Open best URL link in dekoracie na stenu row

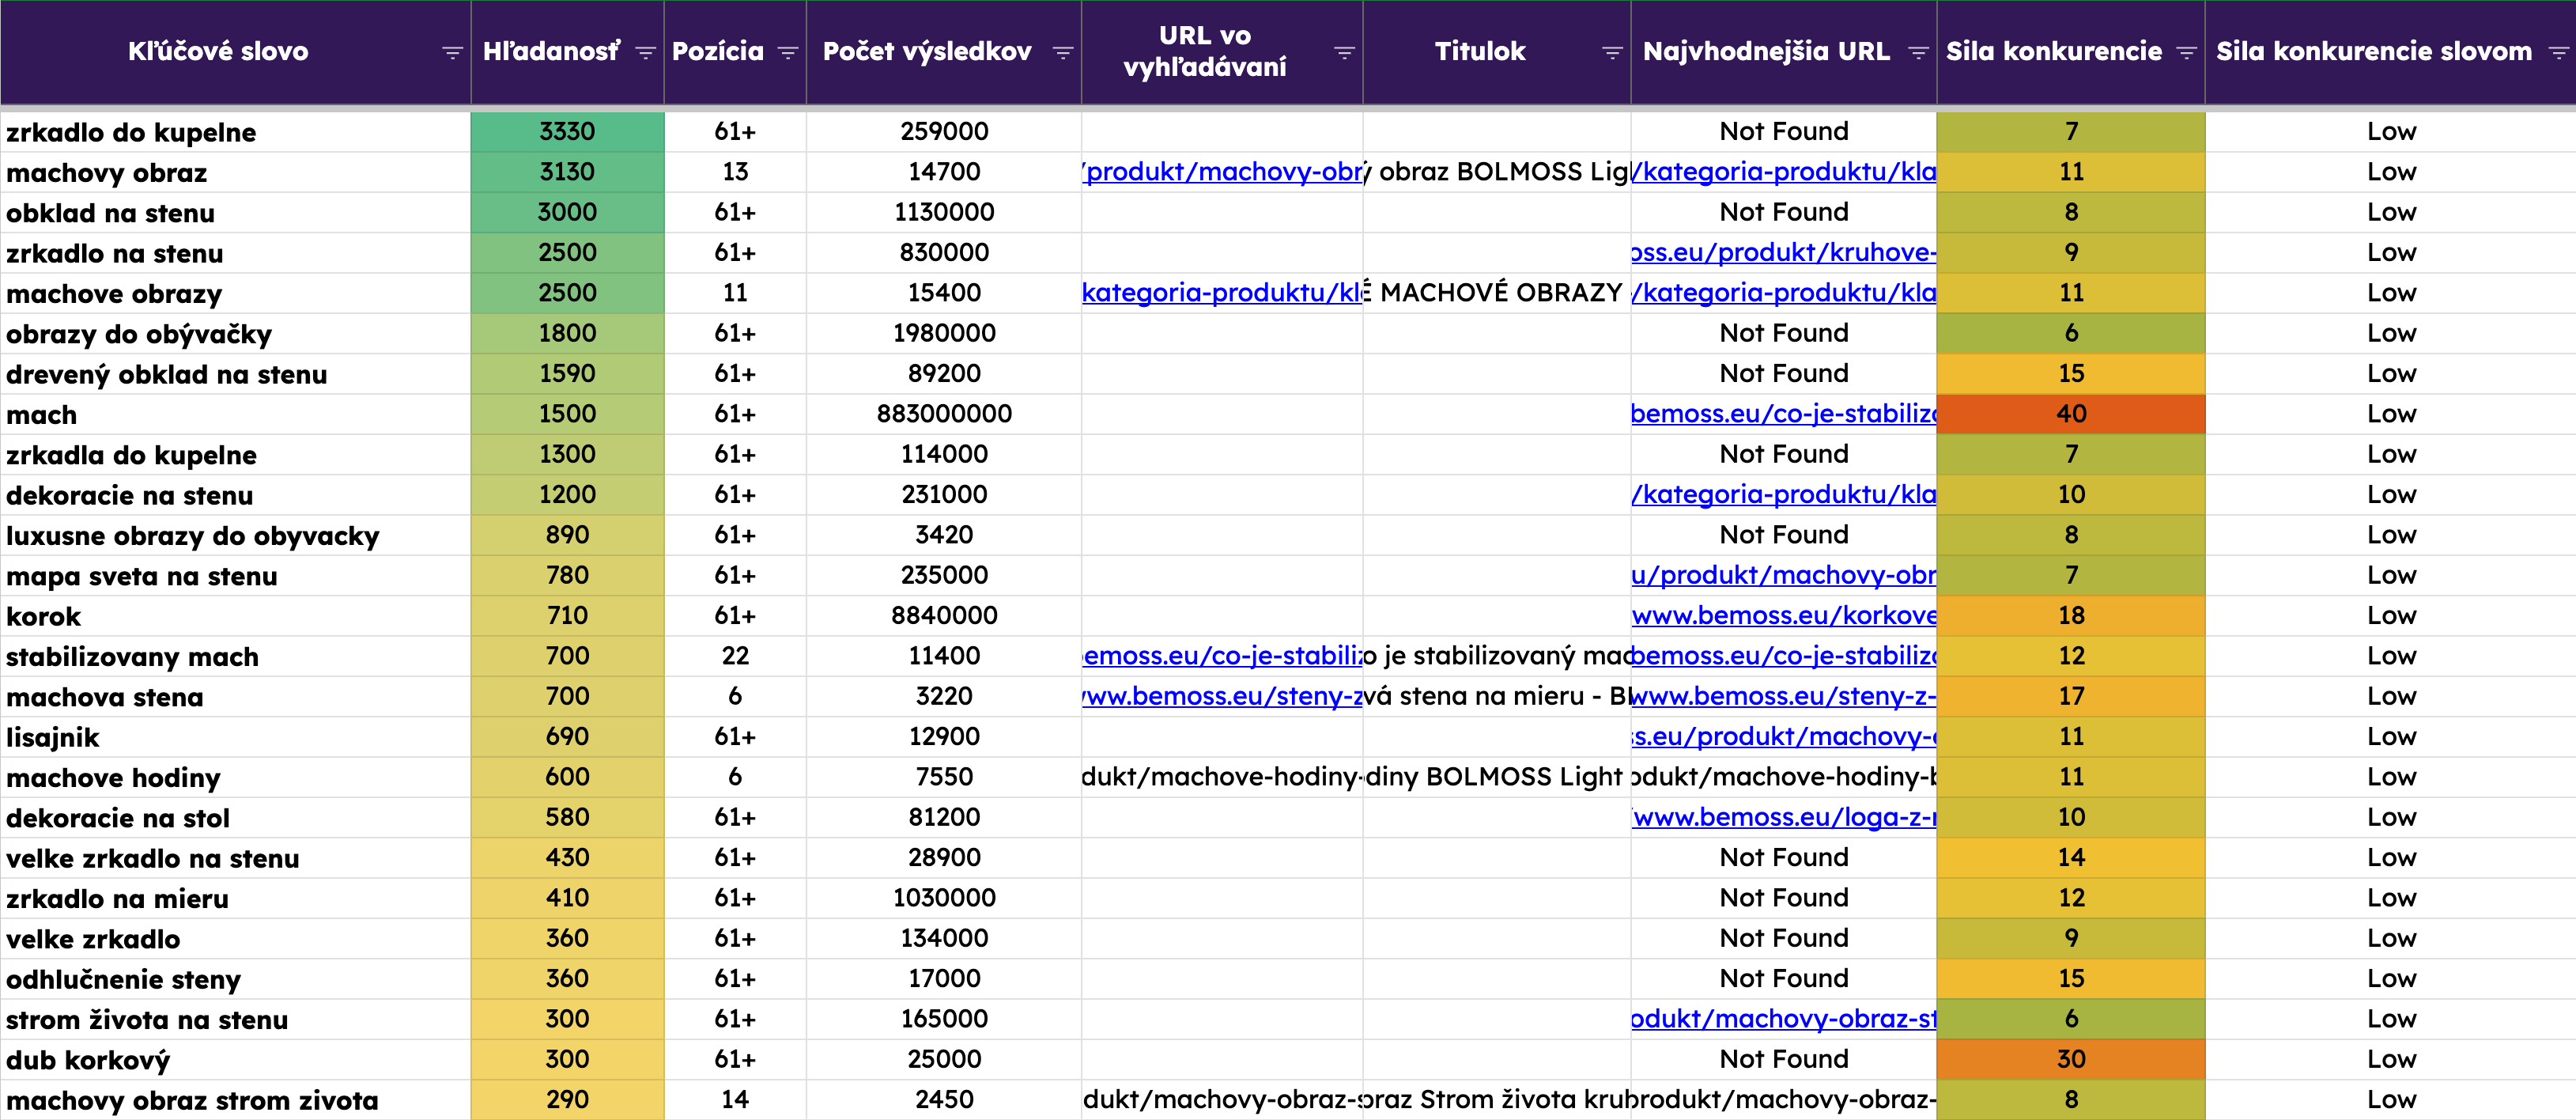tap(1784, 495)
